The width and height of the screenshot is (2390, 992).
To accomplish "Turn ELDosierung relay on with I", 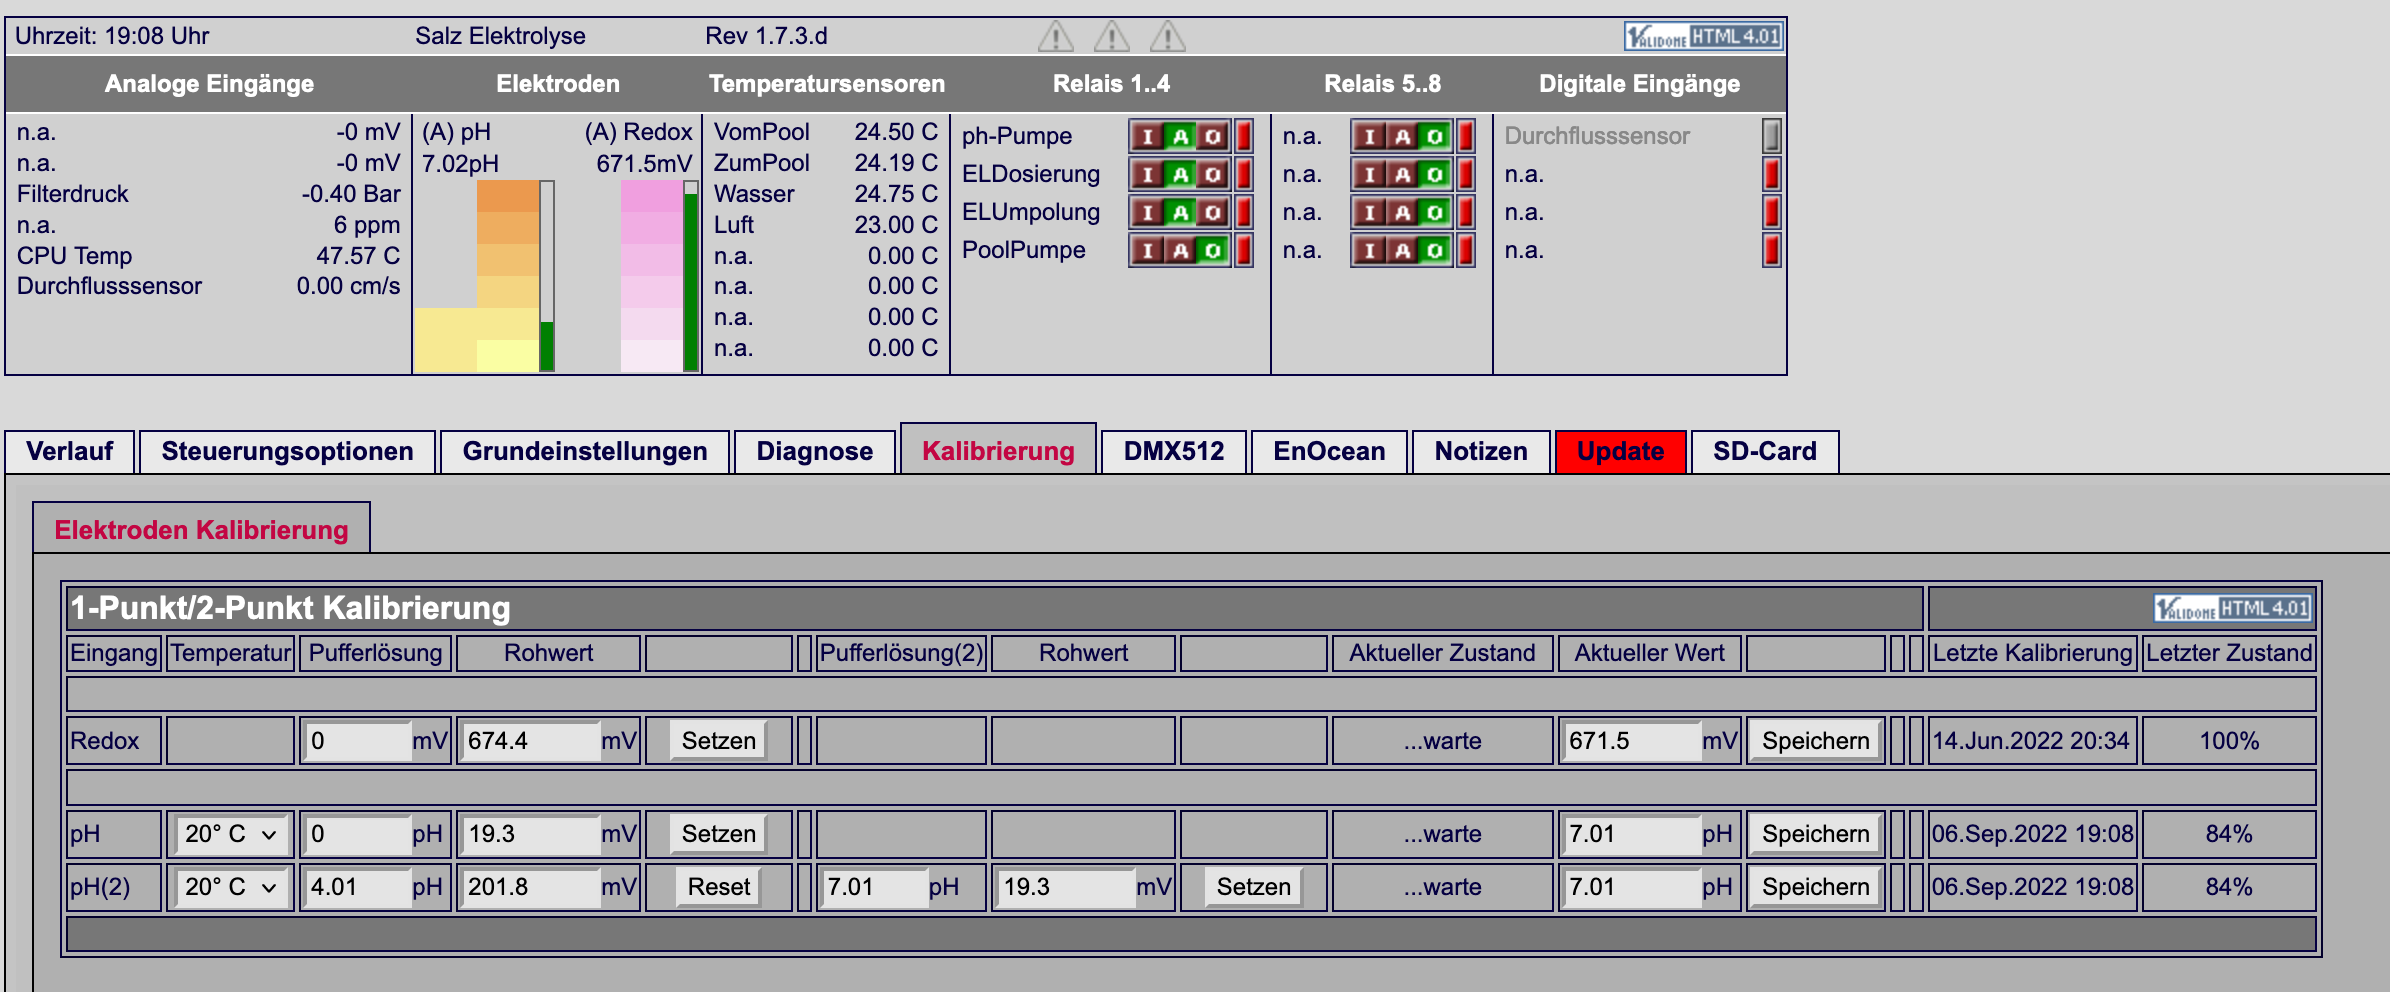I will point(1148,174).
